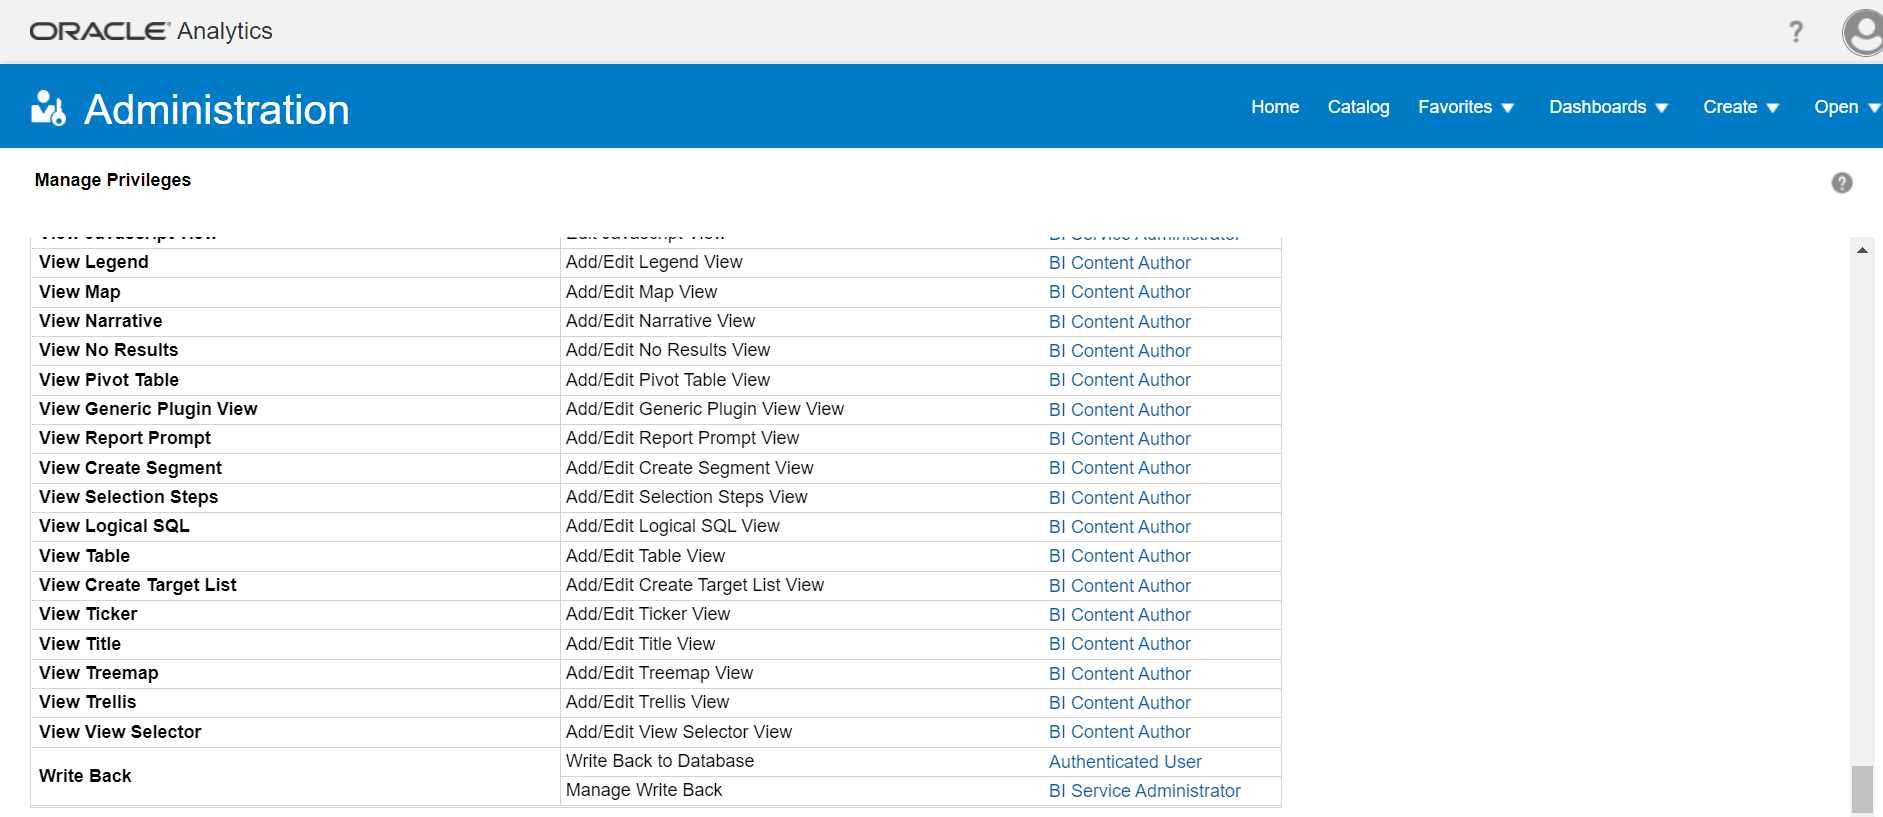Select the 'View Legend' row label
Screen dimensions: 1883x817
pos(94,262)
